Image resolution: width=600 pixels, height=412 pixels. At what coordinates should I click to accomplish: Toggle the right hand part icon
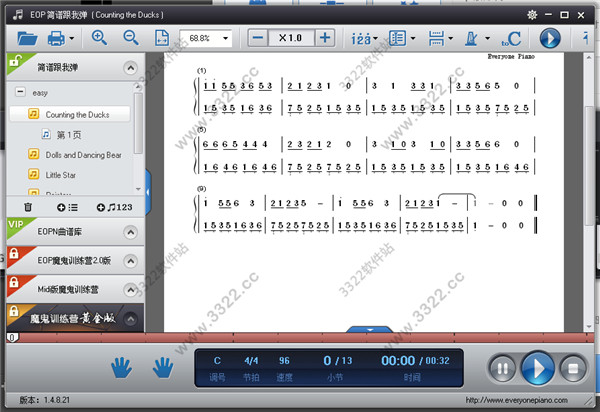pyautogui.click(x=163, y=367)
